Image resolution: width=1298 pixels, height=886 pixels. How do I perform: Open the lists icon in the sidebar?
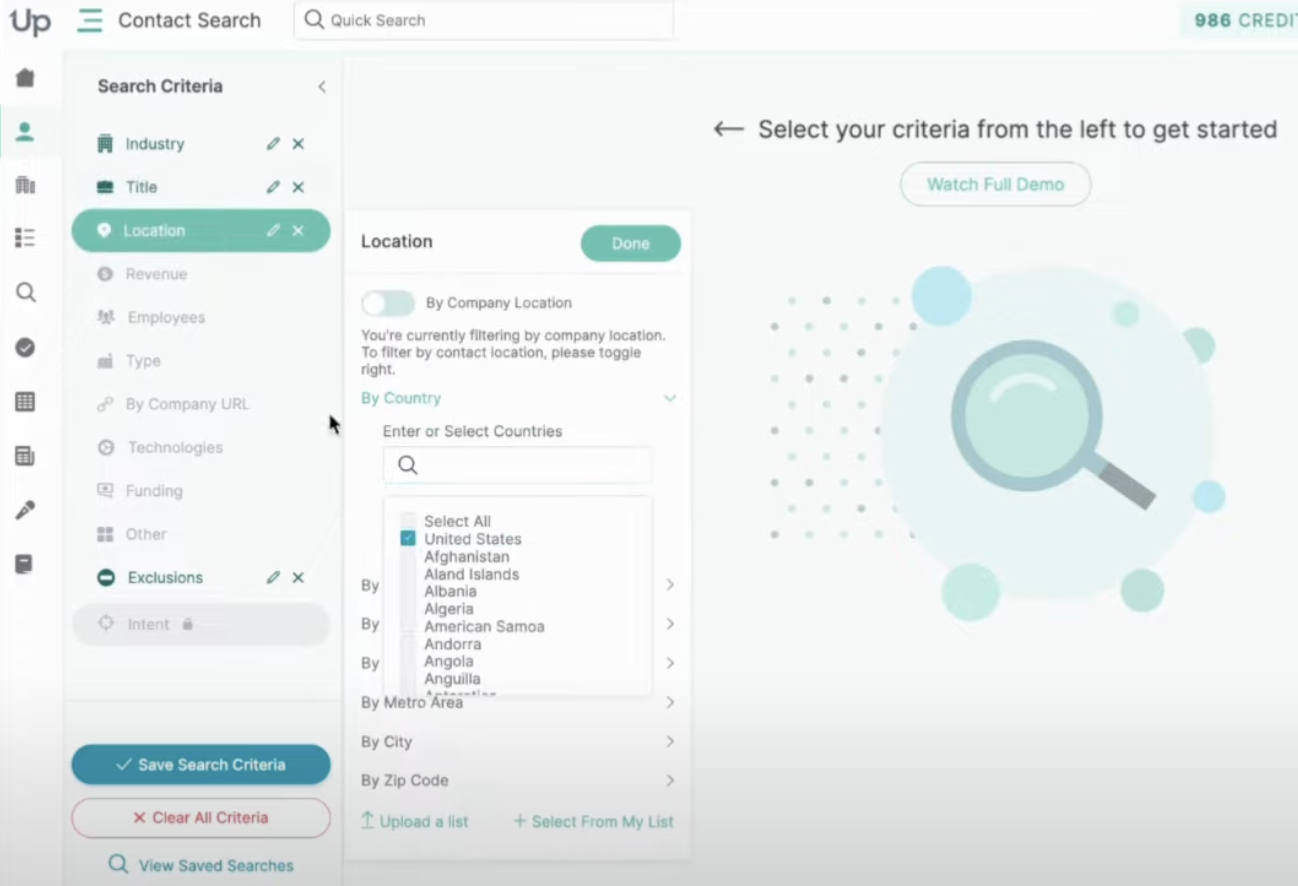tap(25, 238)
